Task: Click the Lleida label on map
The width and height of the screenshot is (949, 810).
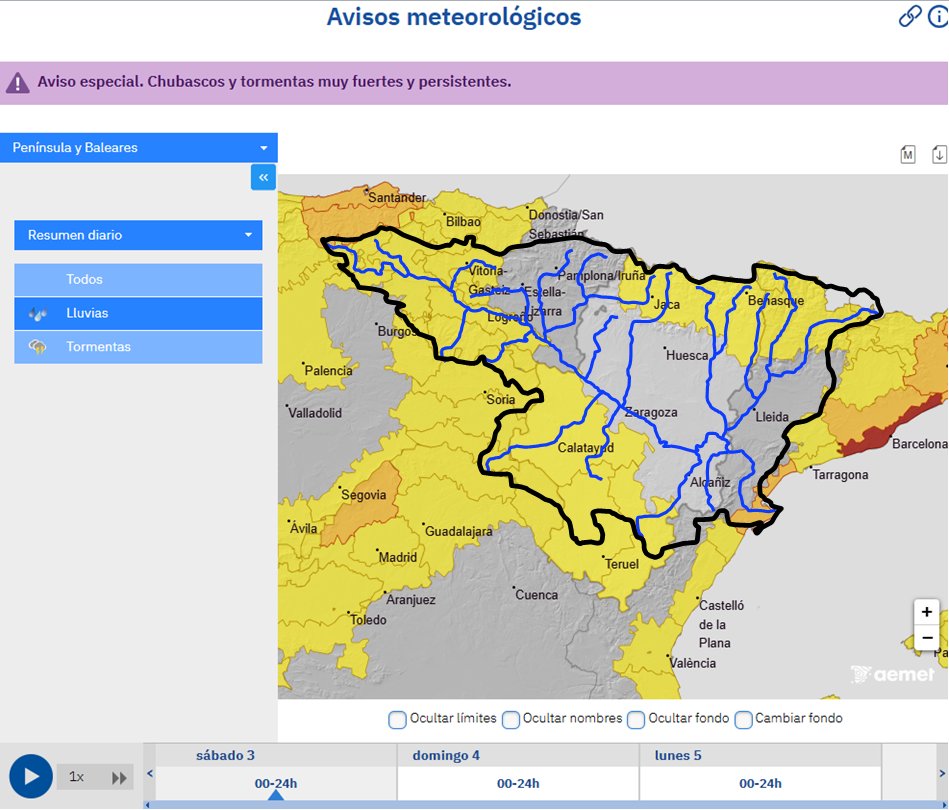Action: pos(772,417)
